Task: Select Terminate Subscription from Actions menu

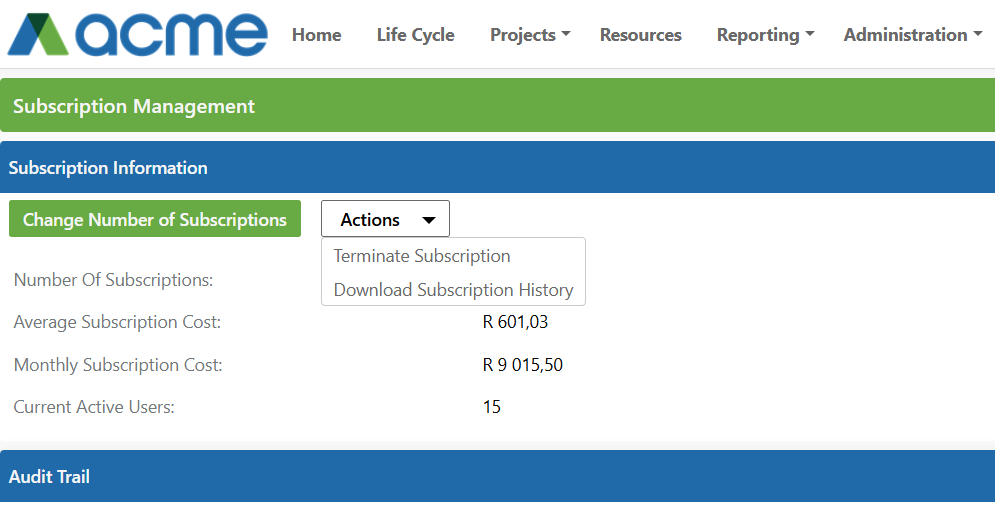Action: click(422, 256)
